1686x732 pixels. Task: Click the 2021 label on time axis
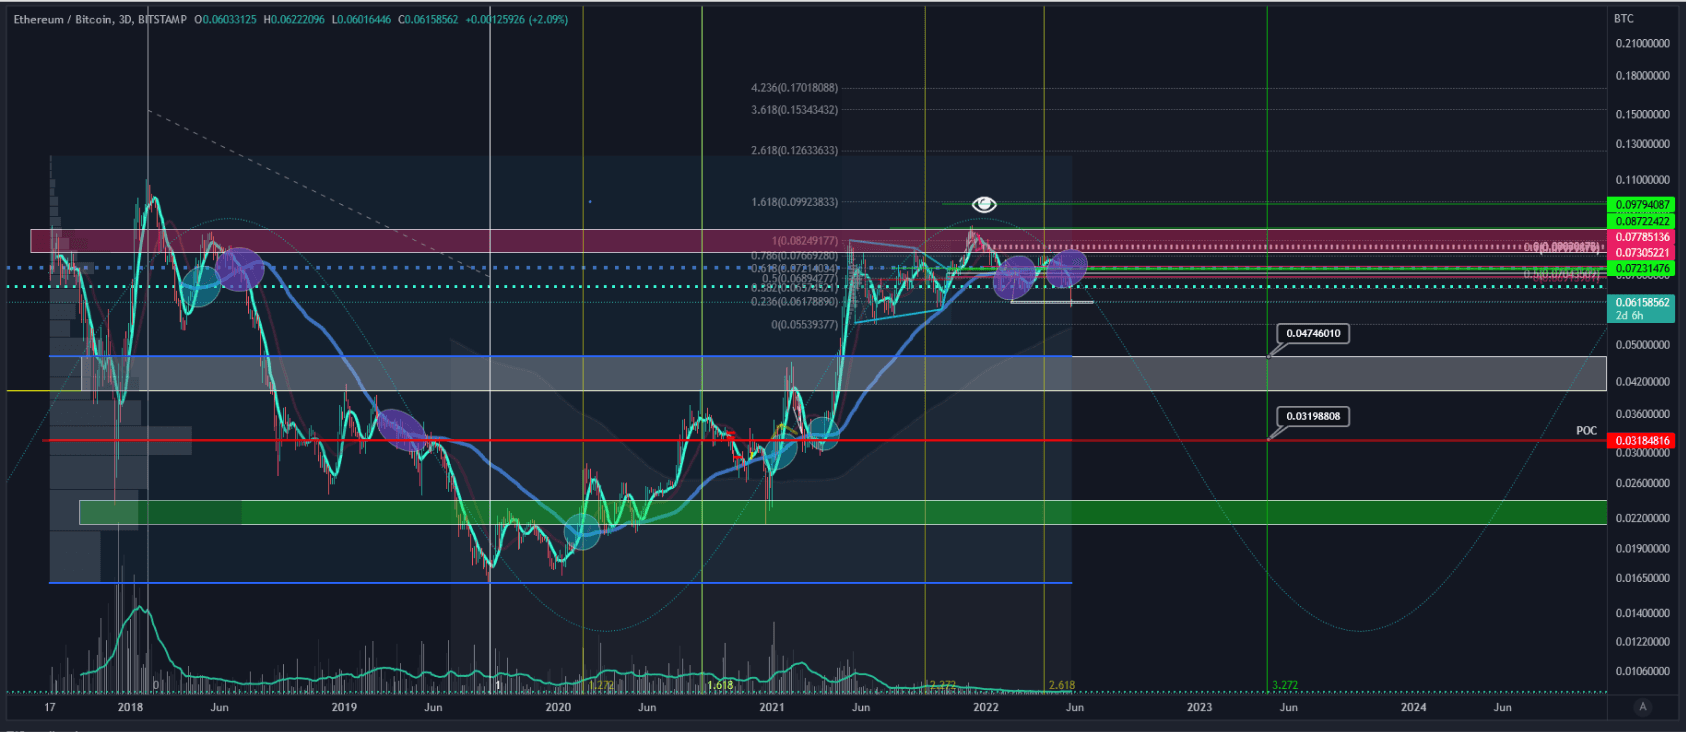[772, 707]
